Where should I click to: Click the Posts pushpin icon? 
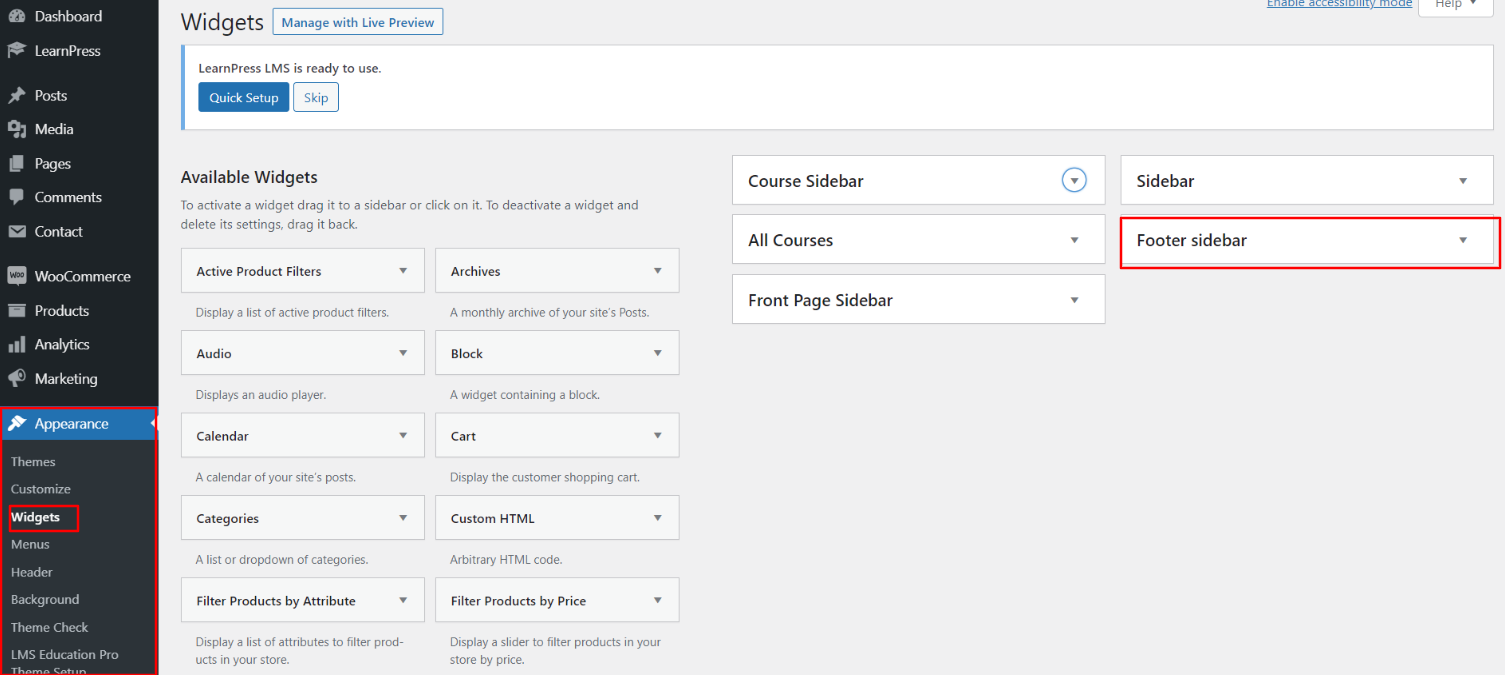17,96
